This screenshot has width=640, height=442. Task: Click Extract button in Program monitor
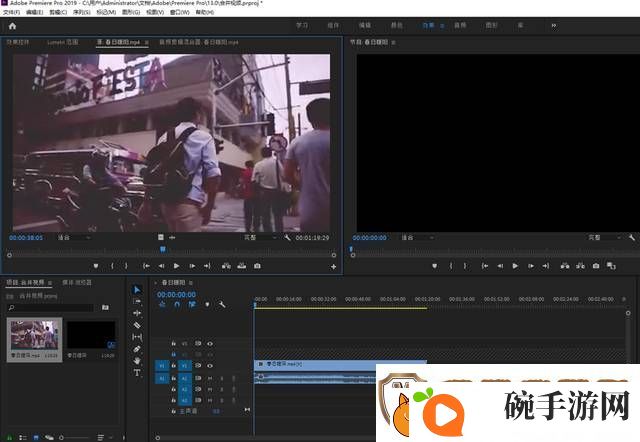[x=580, y=266]
